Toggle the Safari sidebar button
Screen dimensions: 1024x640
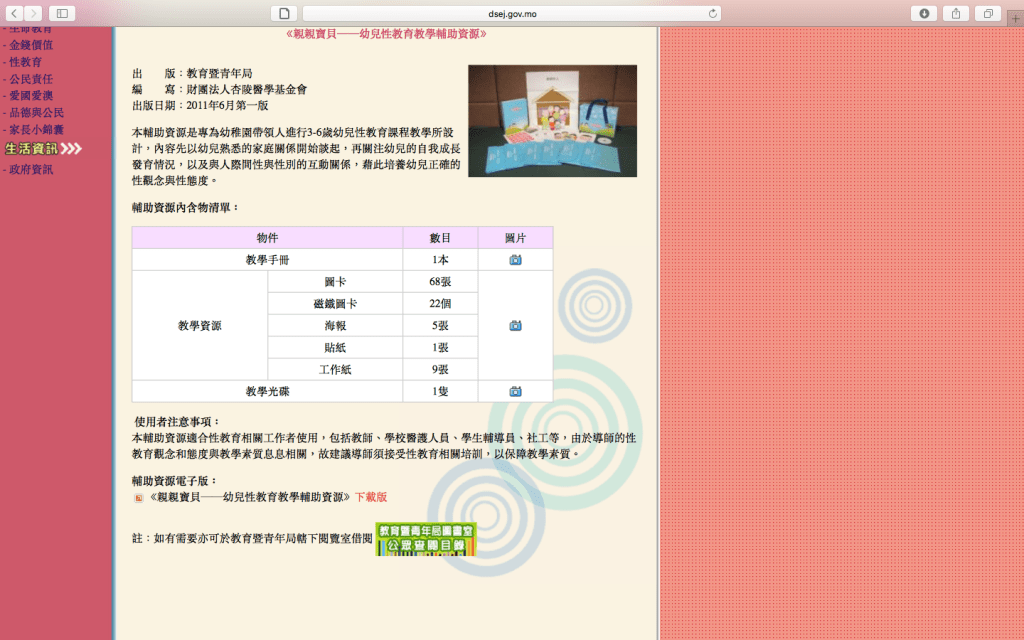62,13
